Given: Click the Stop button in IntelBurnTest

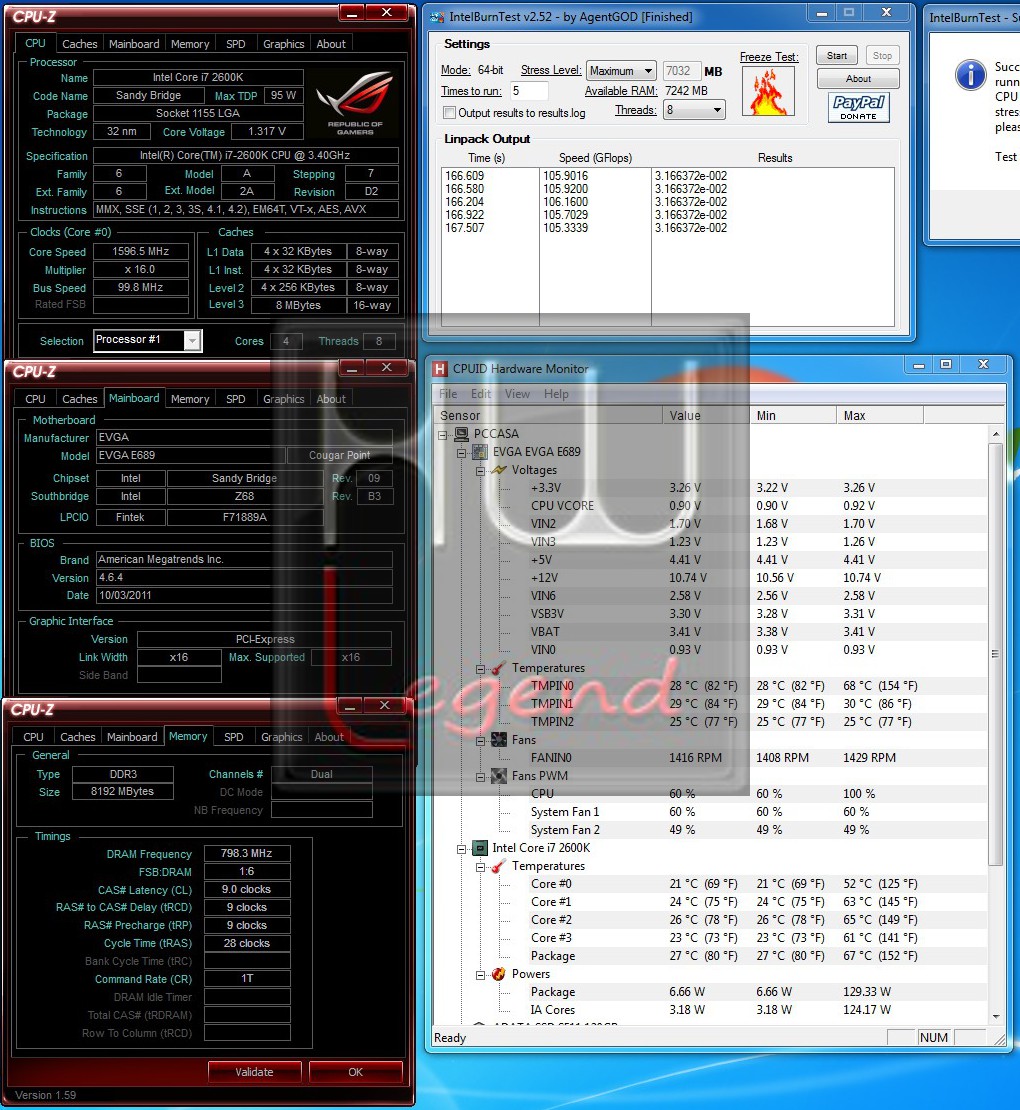Looking at the screenshot, I should [x=882, y=56].
